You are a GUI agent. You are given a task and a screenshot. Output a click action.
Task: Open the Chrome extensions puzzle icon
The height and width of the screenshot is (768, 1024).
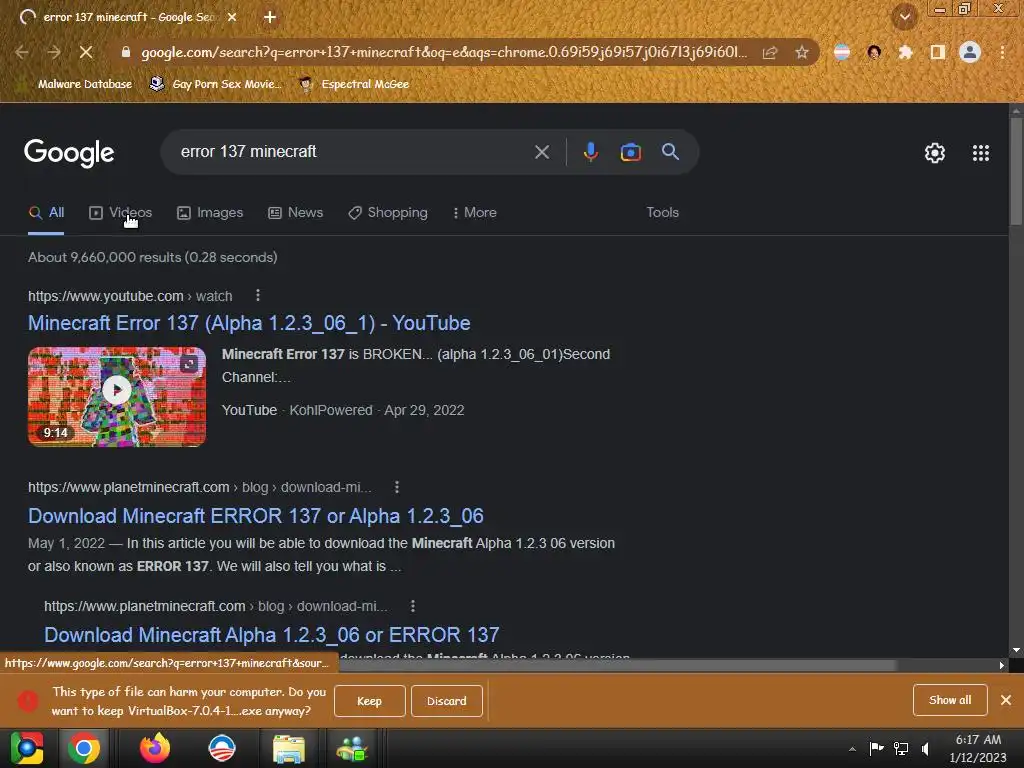(x=905, y=52)
